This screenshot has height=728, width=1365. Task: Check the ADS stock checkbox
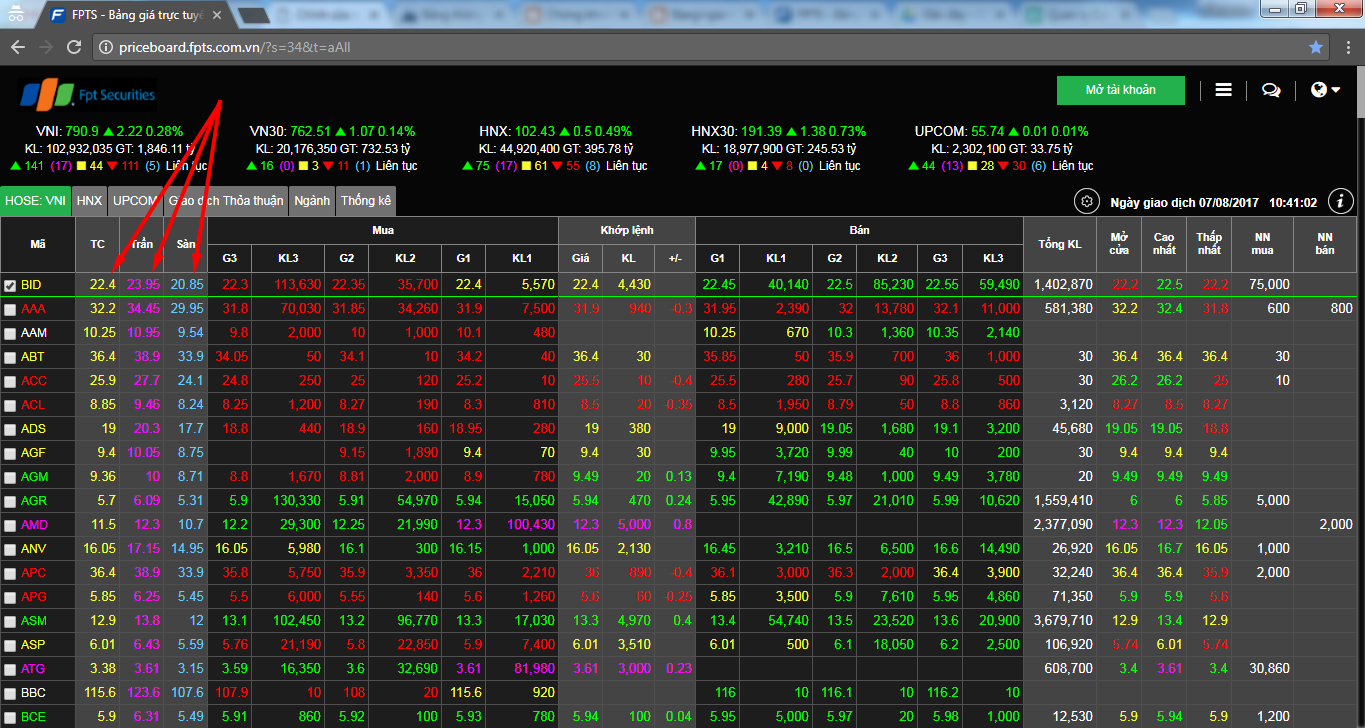tap(10, 430)
